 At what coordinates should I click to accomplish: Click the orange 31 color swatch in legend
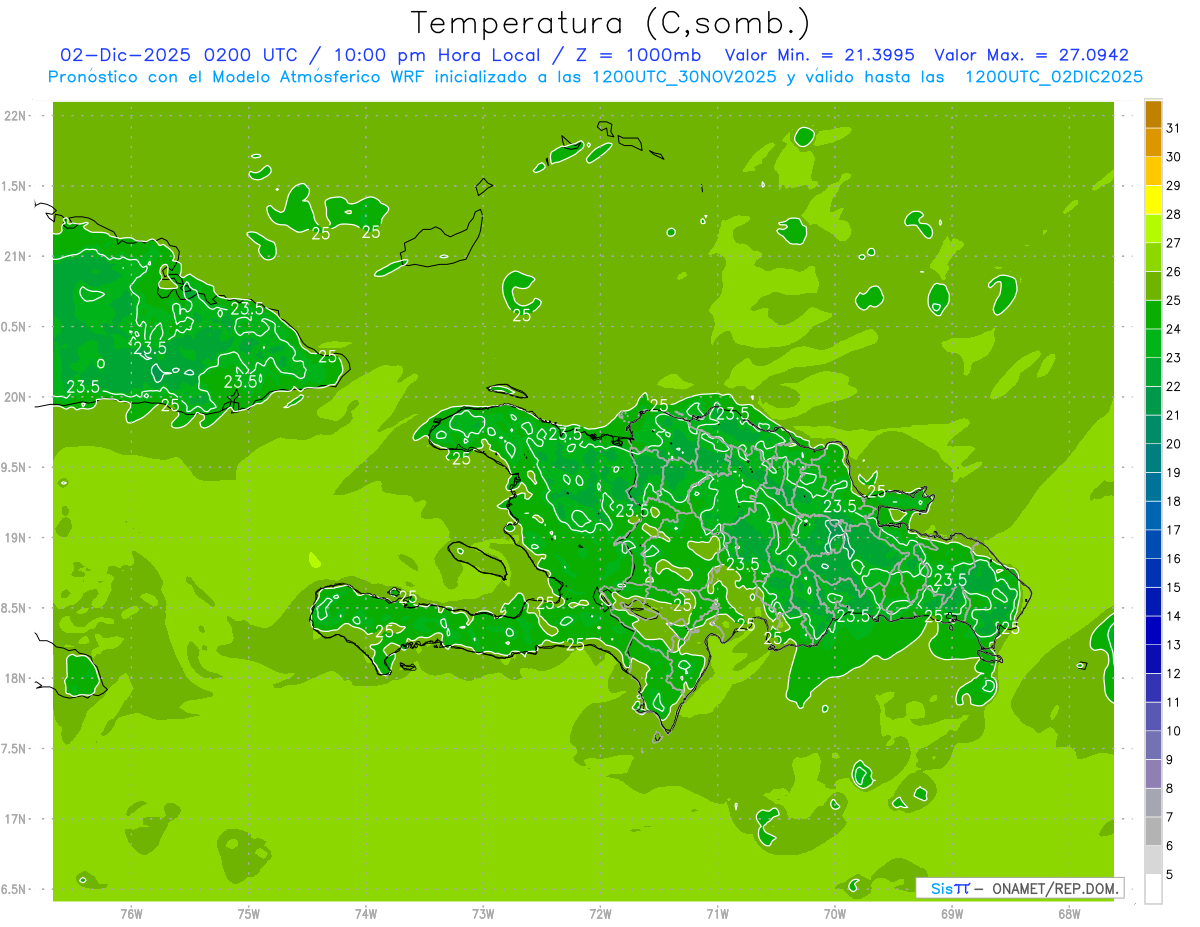pos(1153,114)
